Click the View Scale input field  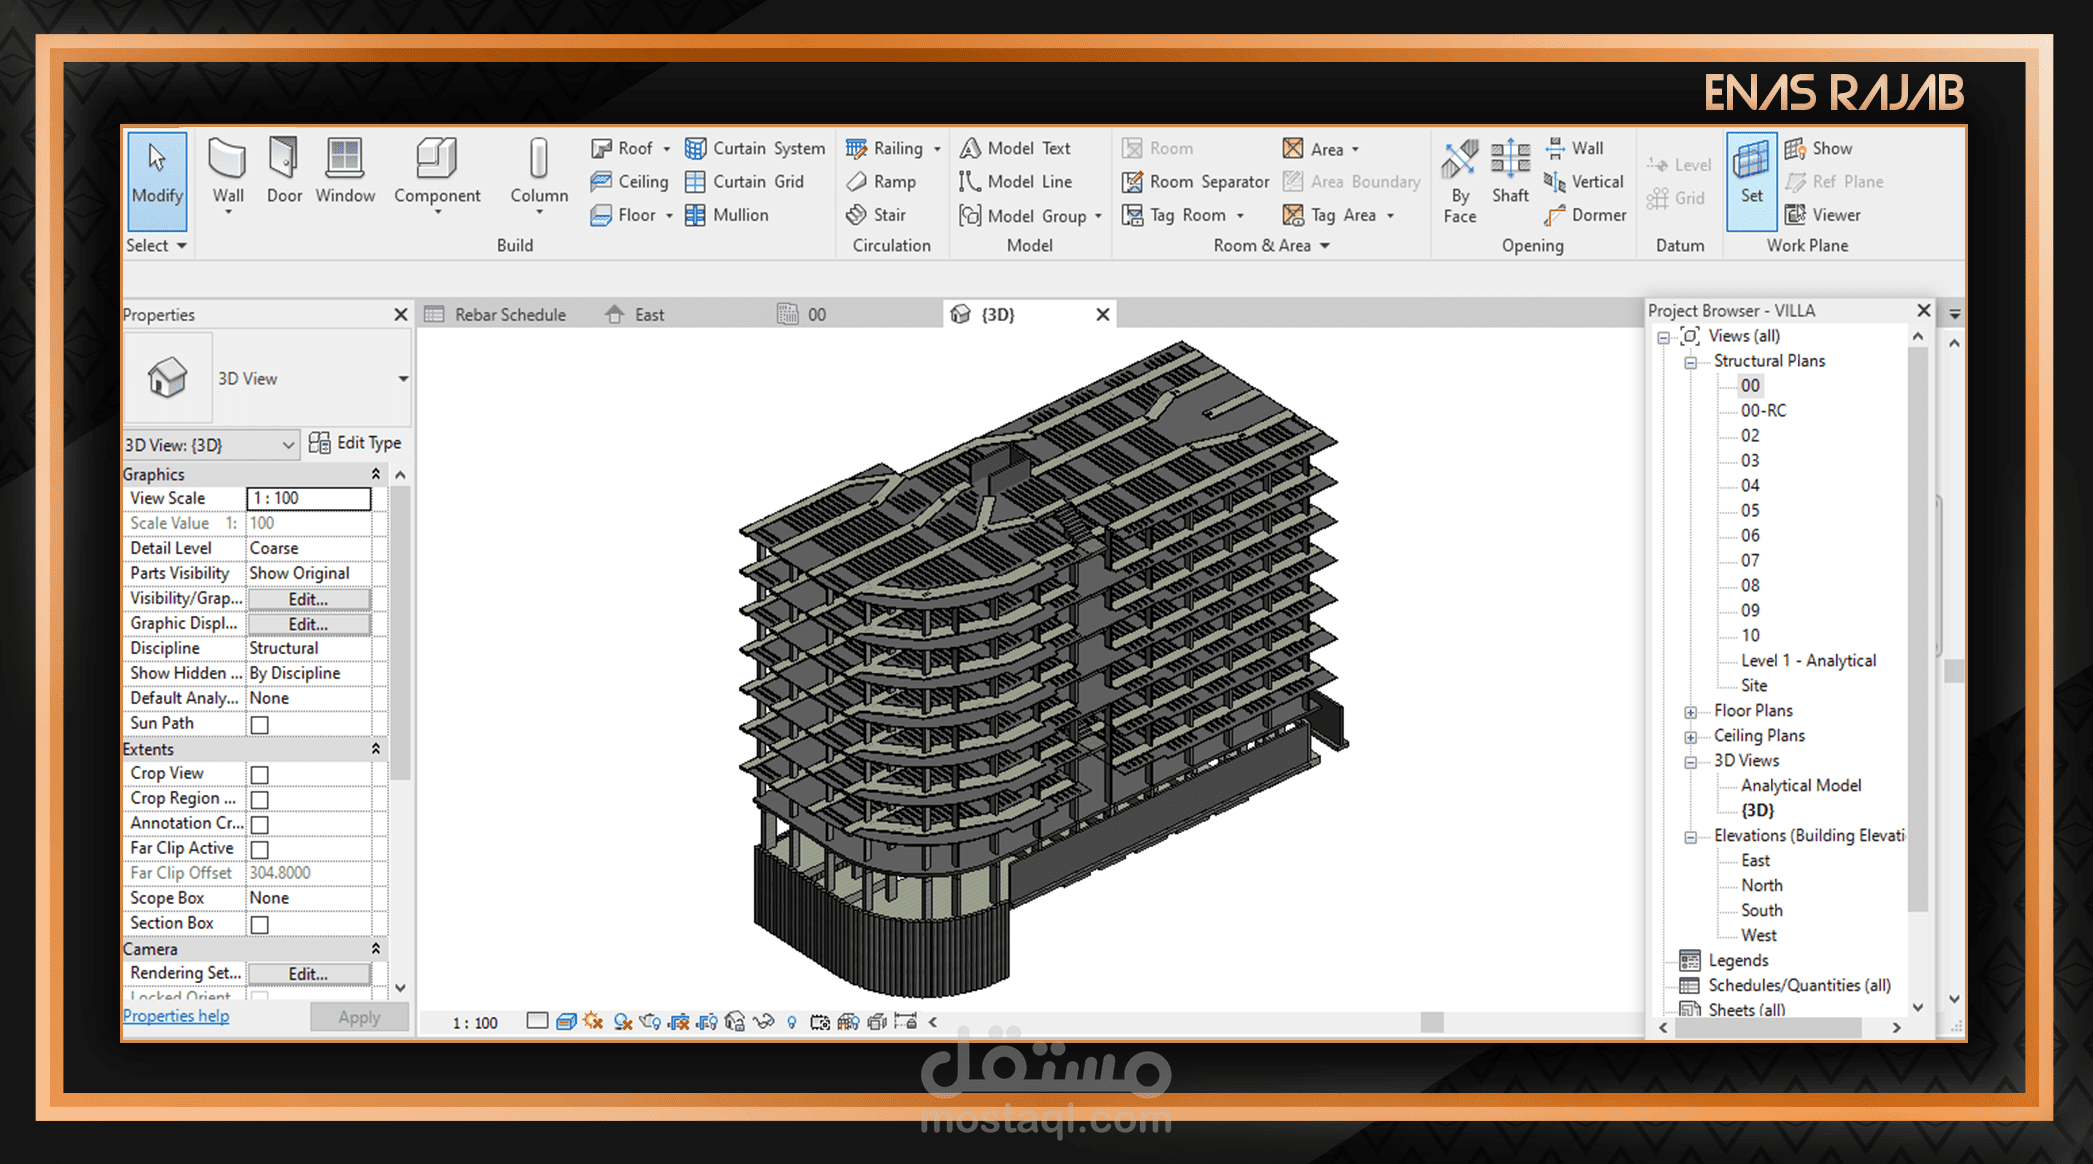click(x=308, y=498)
